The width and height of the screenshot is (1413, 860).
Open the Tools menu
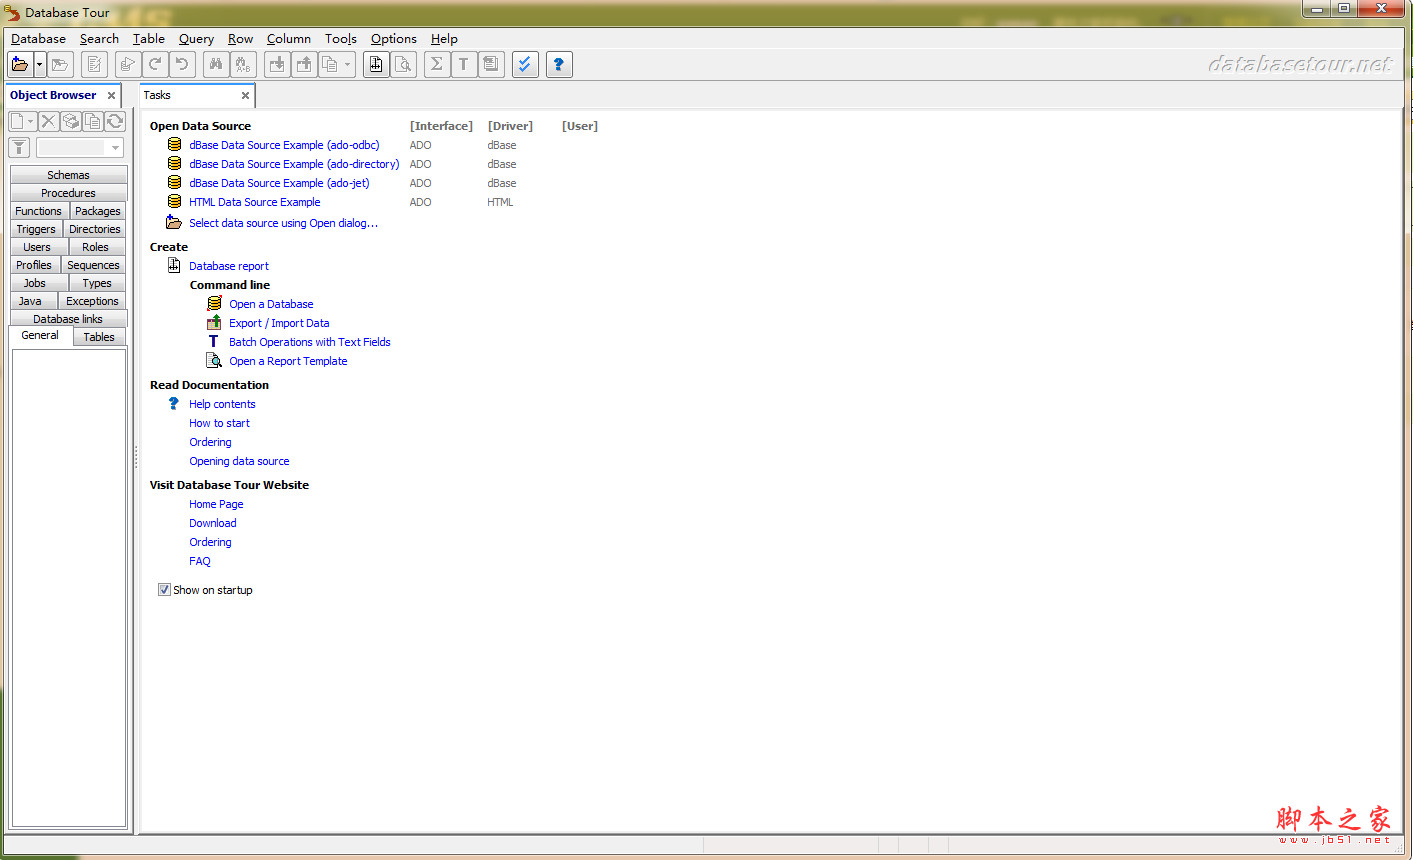341,39
